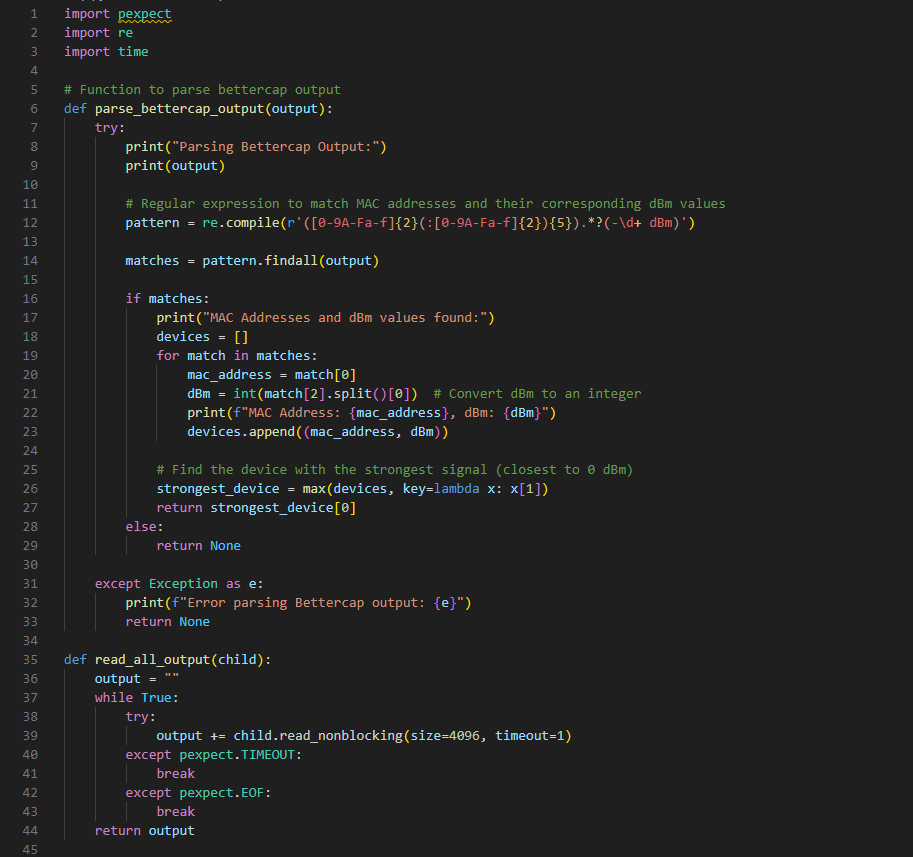Click 'return None' on line 29
The image size is (913, 857).
click(199, 546)
